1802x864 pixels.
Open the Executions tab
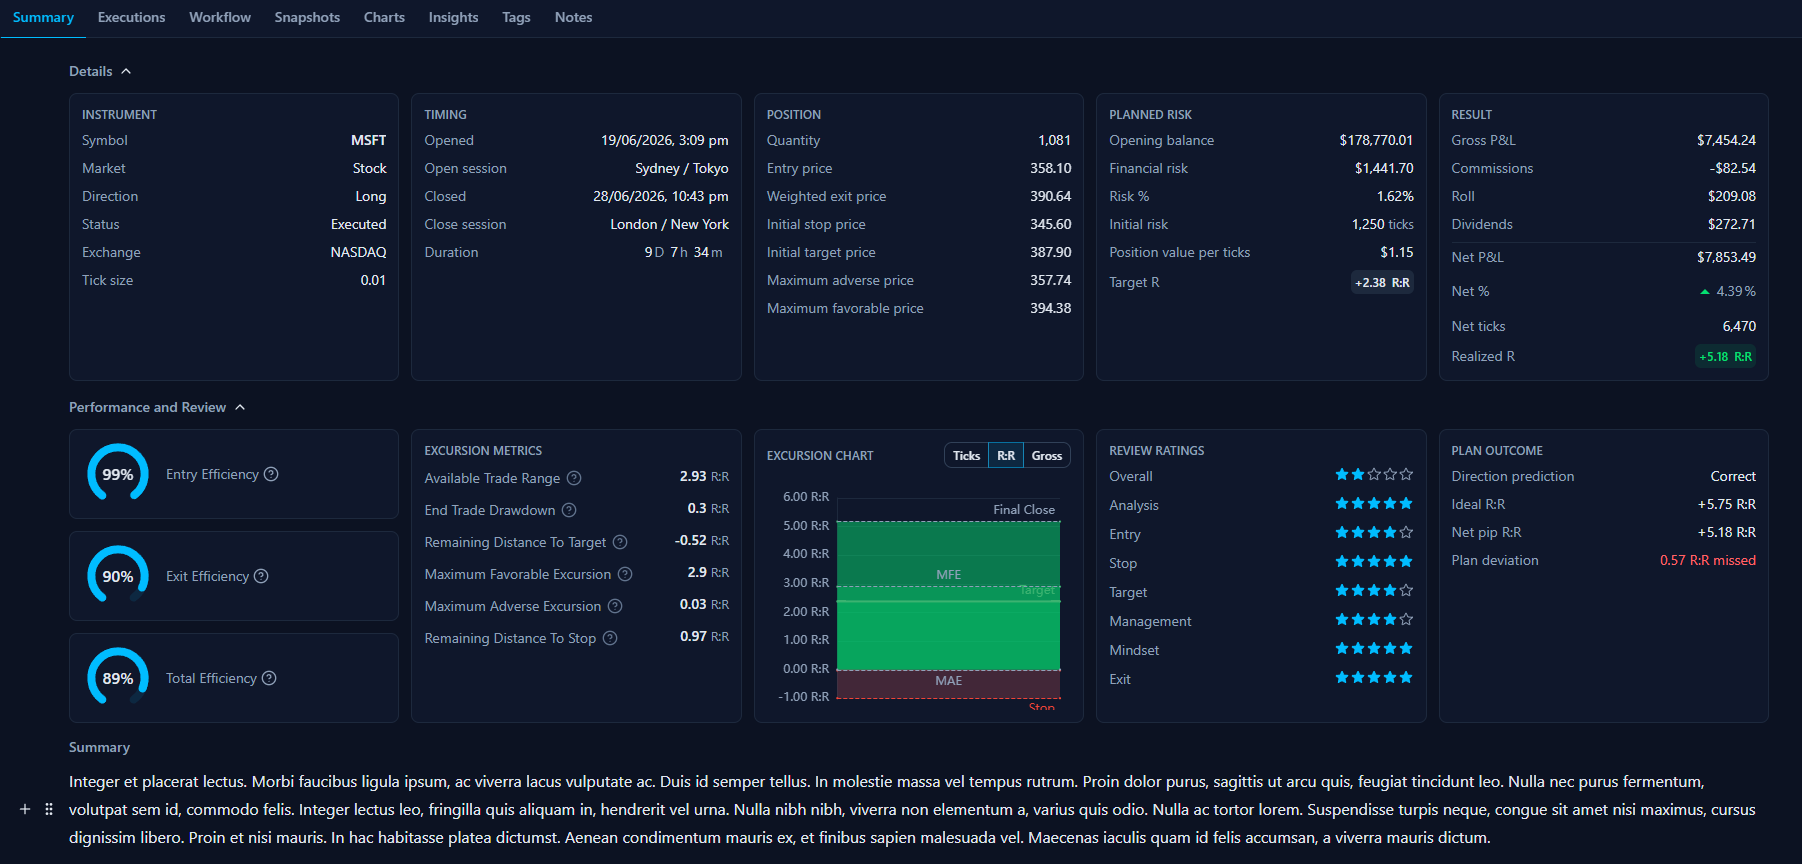(x=131, y=18)
